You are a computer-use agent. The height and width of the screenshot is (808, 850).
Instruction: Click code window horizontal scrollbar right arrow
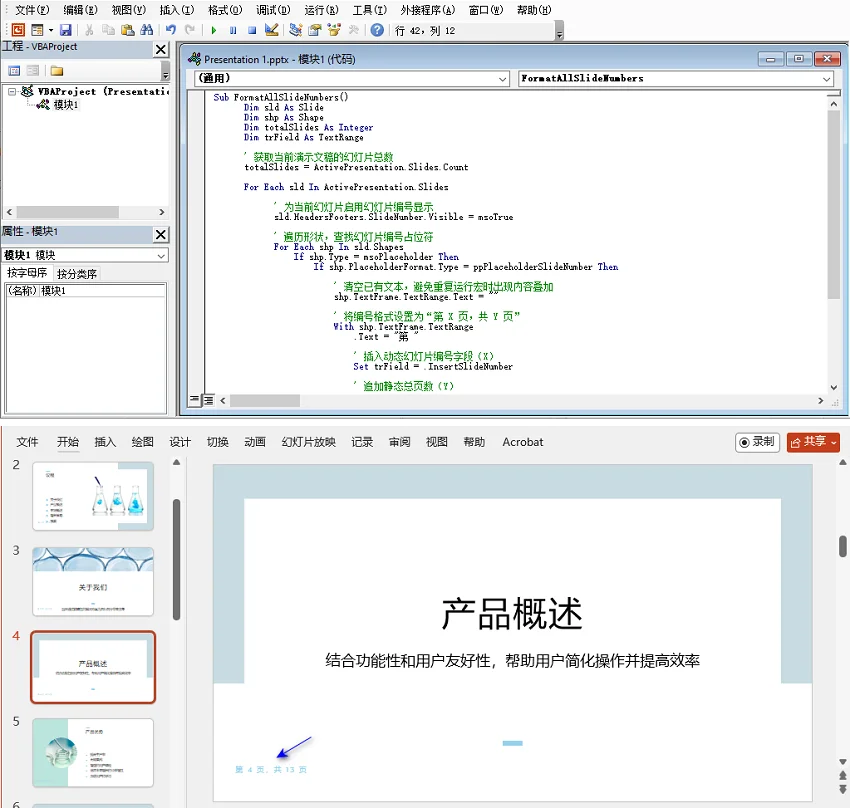(821, 400)
